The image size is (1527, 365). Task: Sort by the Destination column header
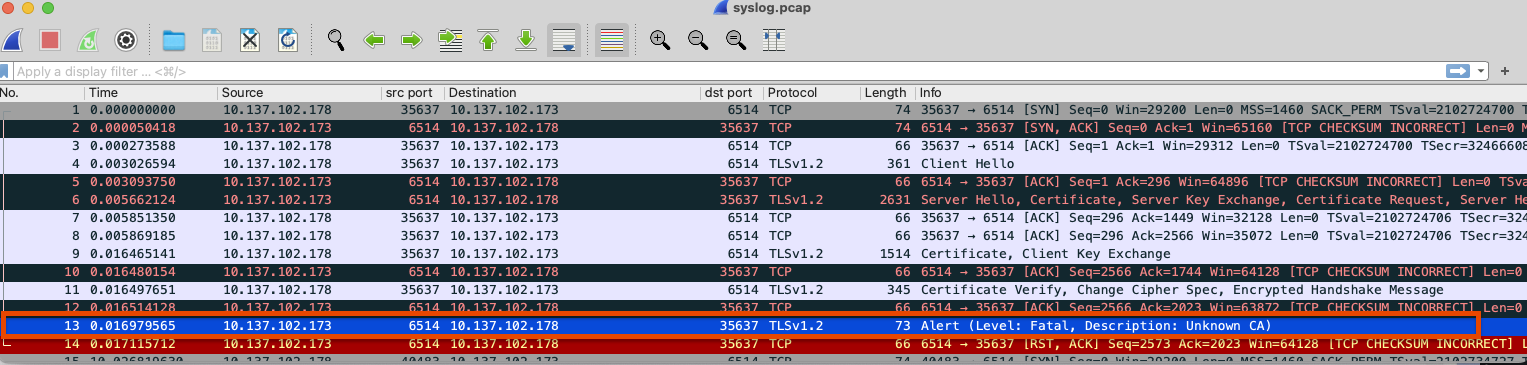coord(573,93)
